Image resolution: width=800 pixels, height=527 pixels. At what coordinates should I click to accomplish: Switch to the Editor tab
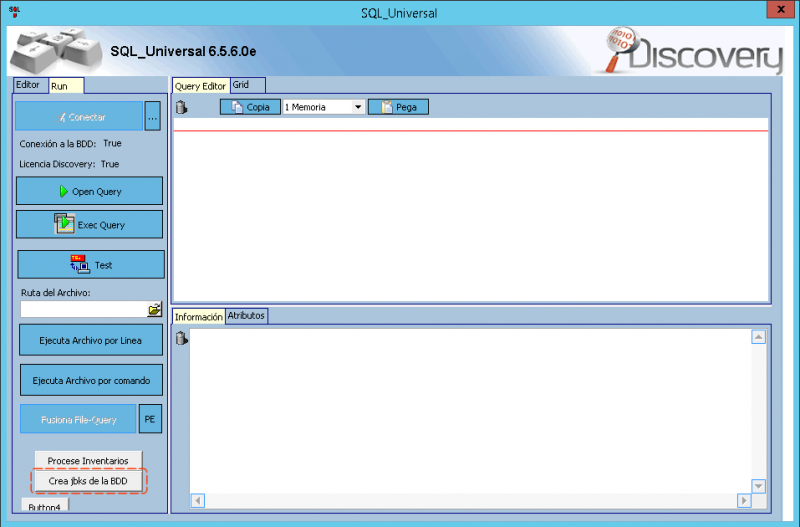point(30,85)
